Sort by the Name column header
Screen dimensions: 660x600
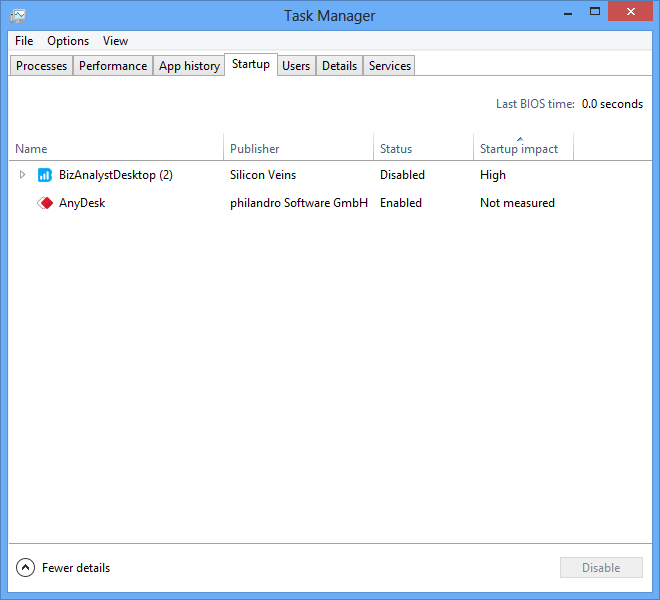pyautogui.click(x=116, y=149)
